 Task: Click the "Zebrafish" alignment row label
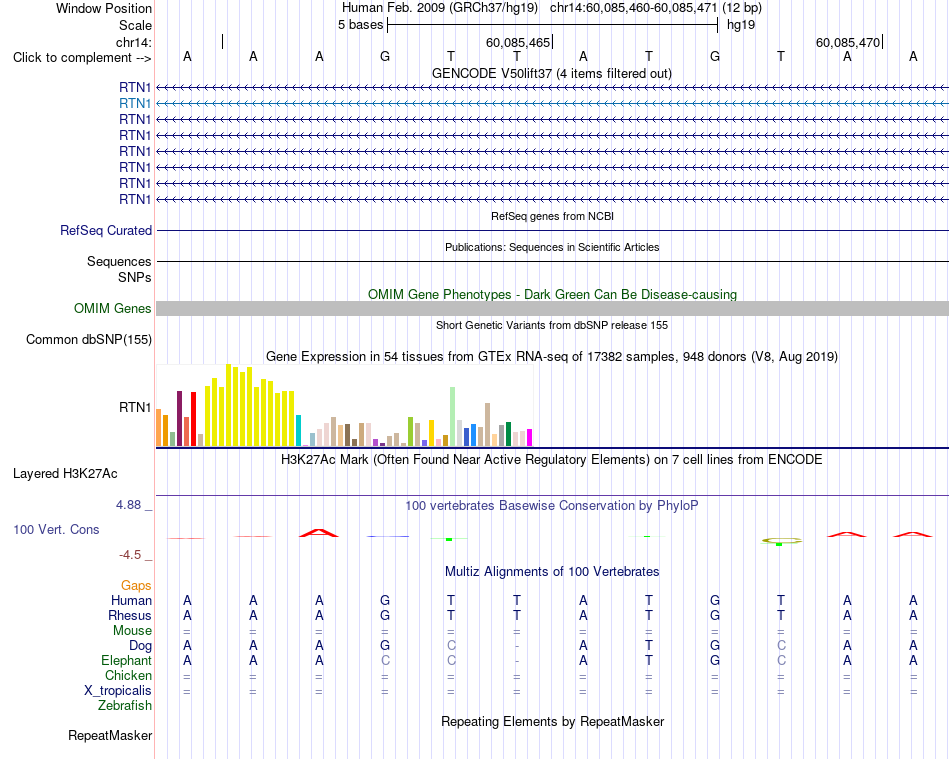click(x=125, y=706)
